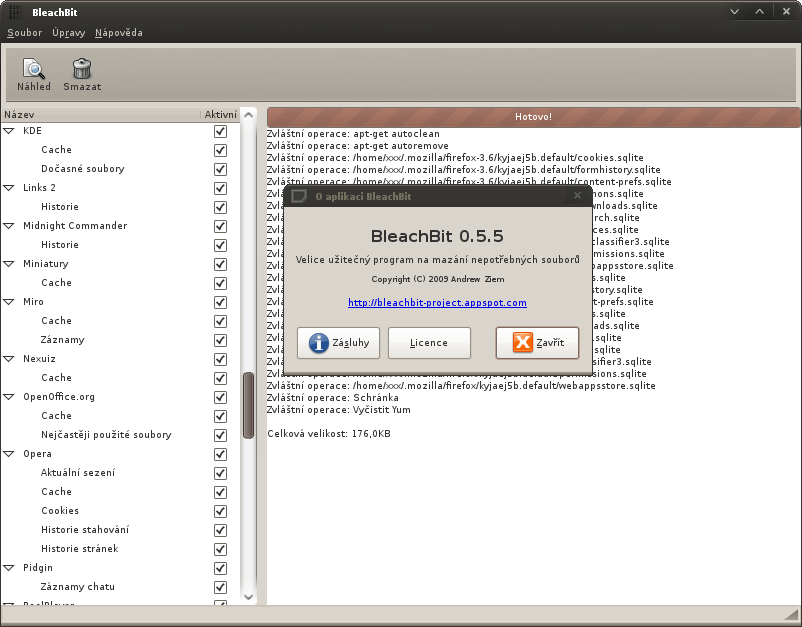Click the 'Celková velikost: 176,0KB' text

[x=329, y=434]
